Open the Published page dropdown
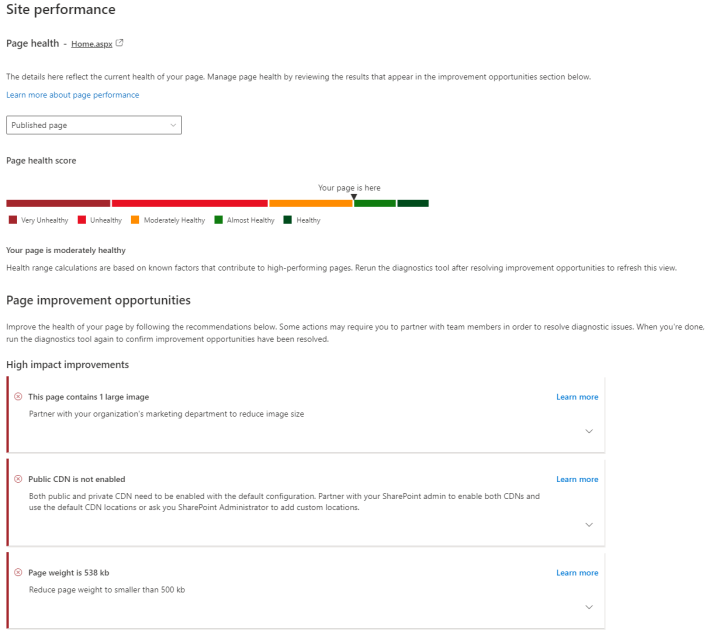 click(94, 125)
